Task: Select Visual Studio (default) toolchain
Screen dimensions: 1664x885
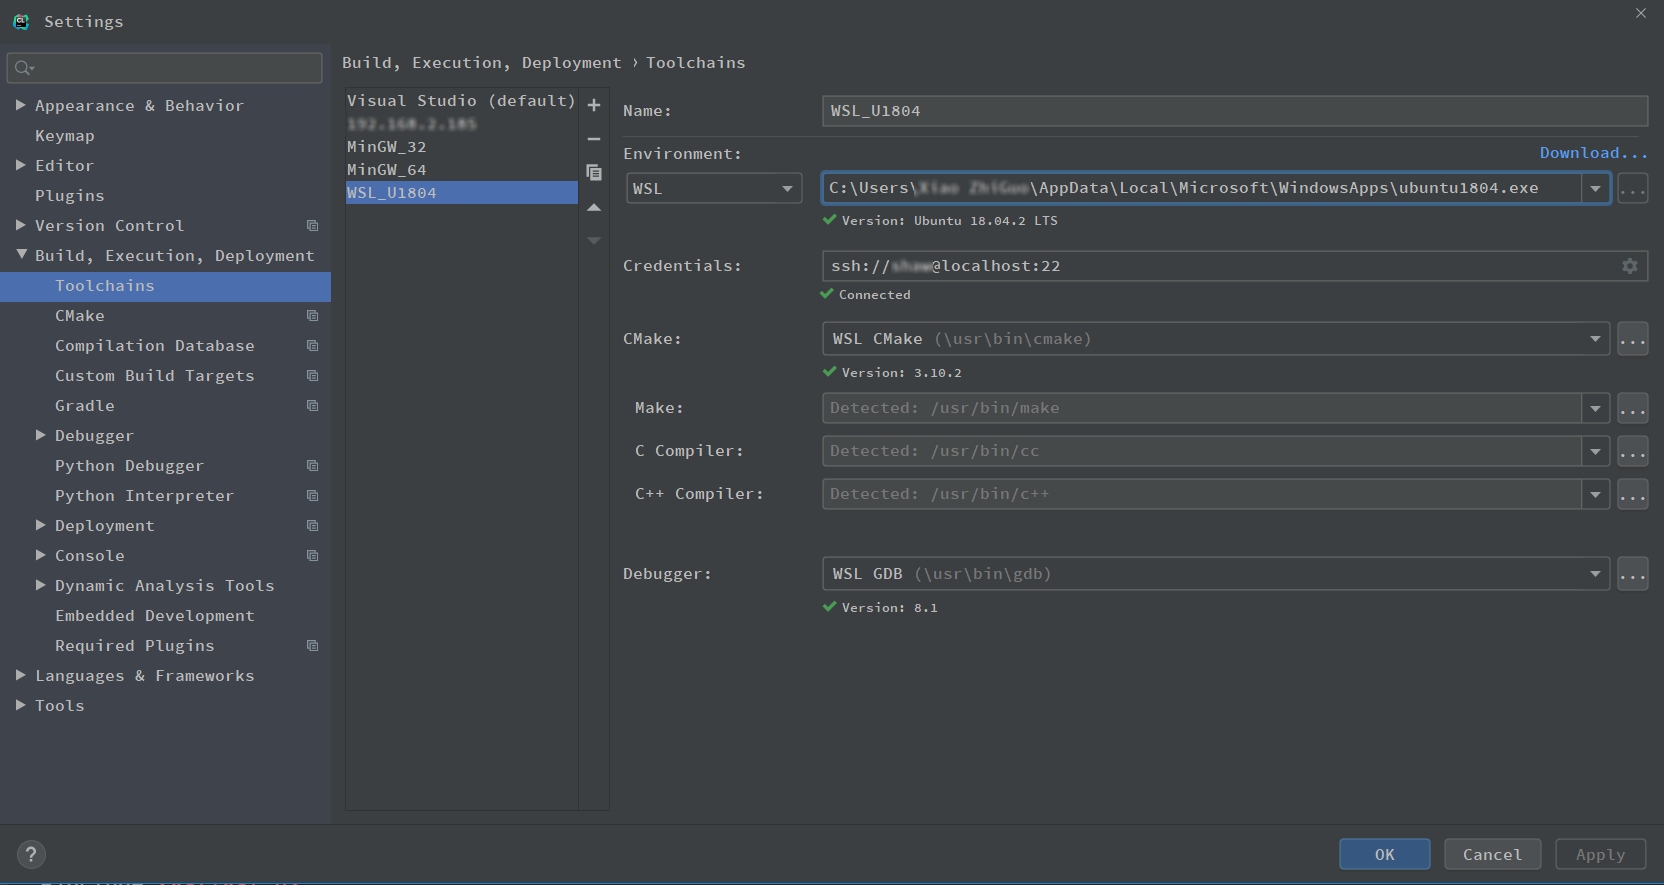Action: coord(461,101)
